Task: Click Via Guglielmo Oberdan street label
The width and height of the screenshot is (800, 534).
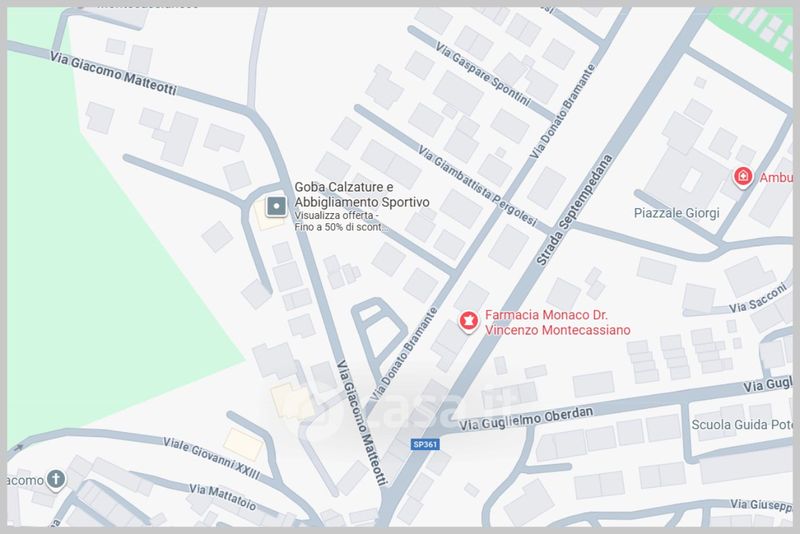Action: click(526, 419)
